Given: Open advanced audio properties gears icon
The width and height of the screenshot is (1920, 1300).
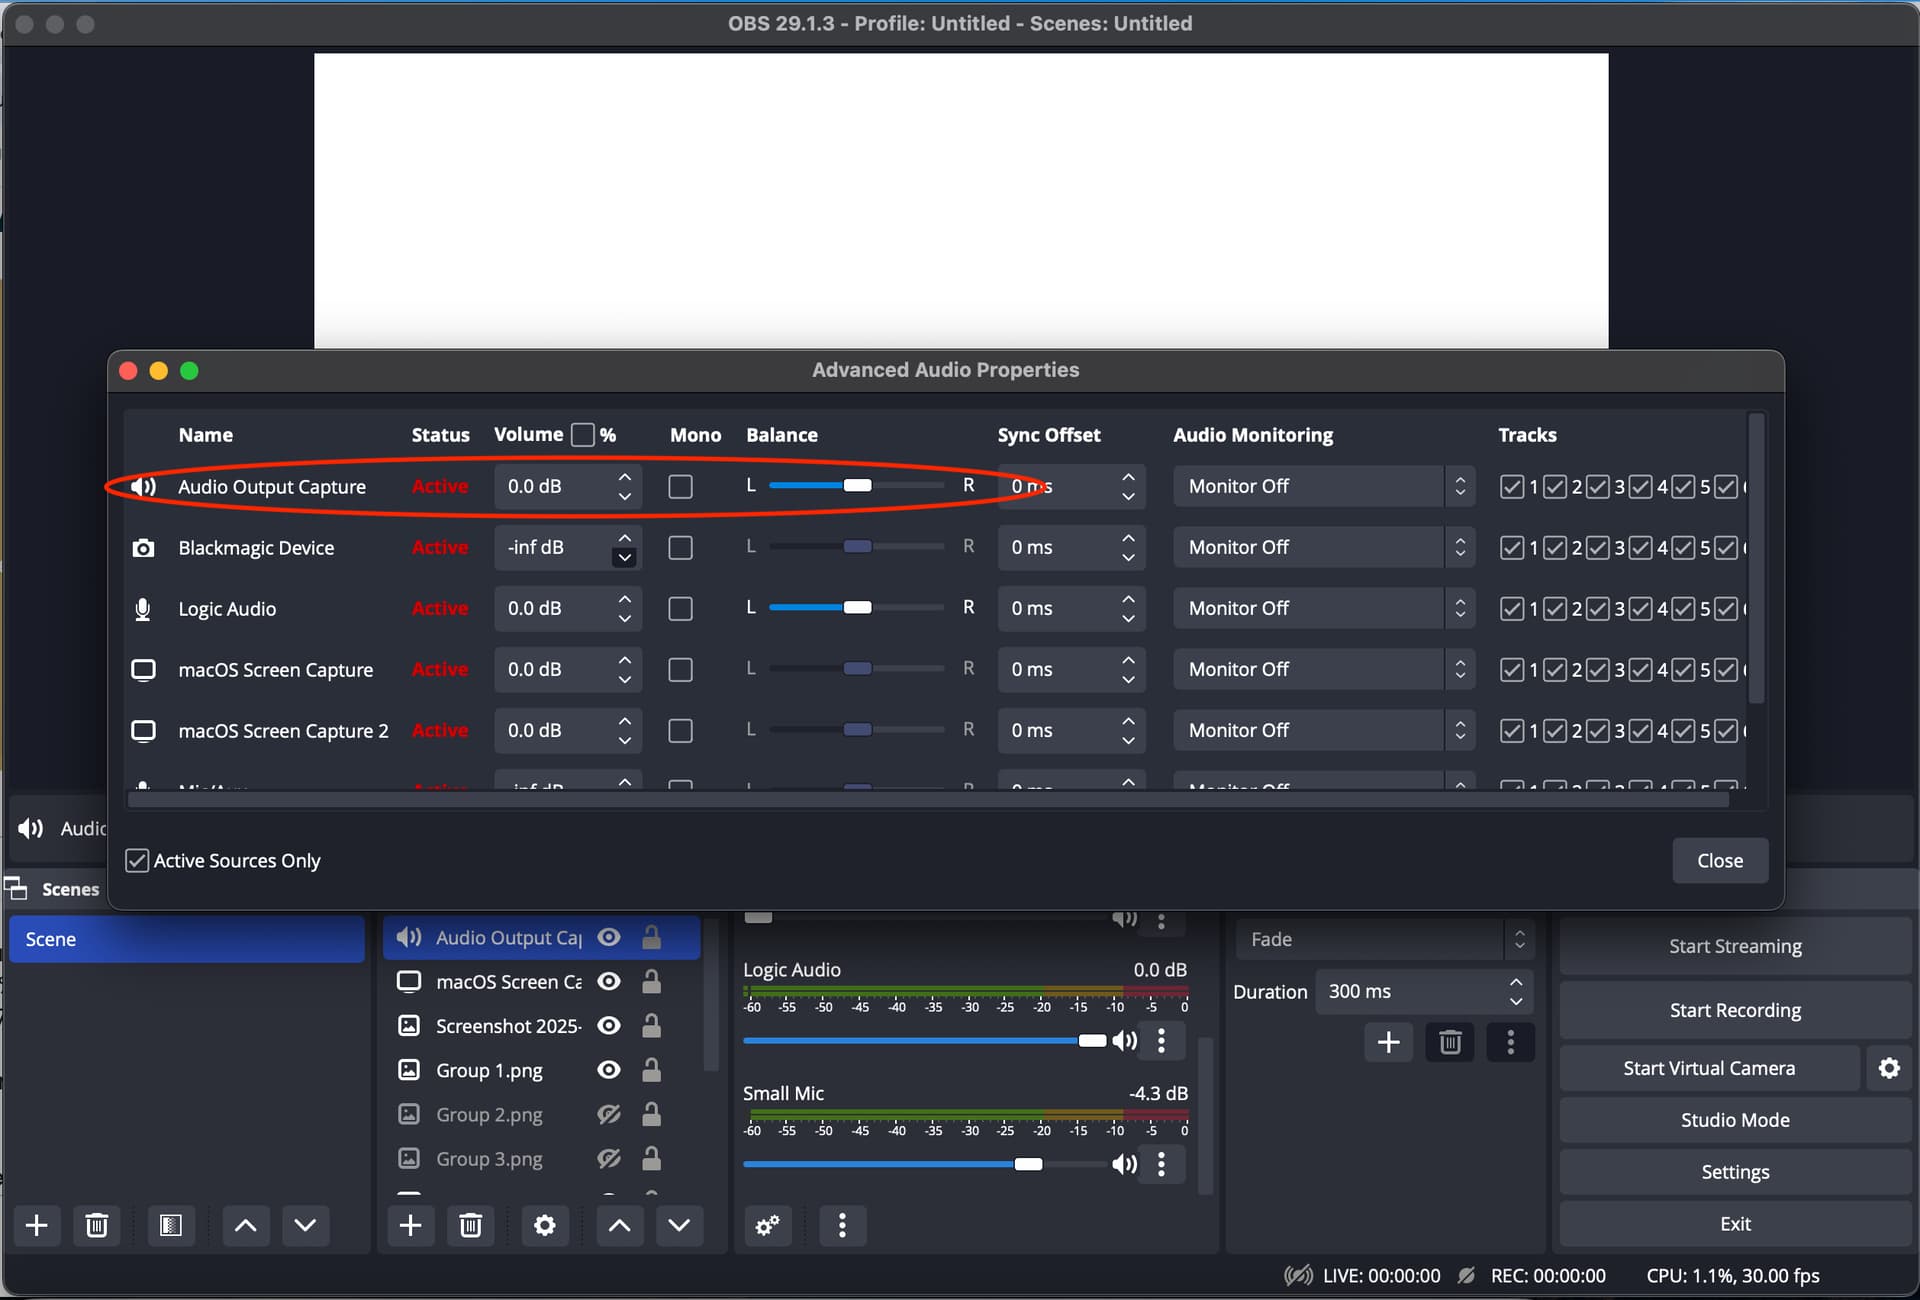Looking at the screenshot, I should pos(767,1225).
